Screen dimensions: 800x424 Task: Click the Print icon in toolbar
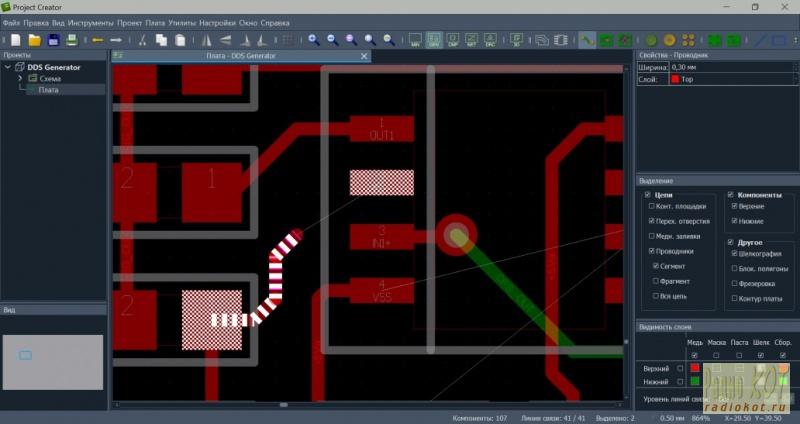click(x=72, y=40)
